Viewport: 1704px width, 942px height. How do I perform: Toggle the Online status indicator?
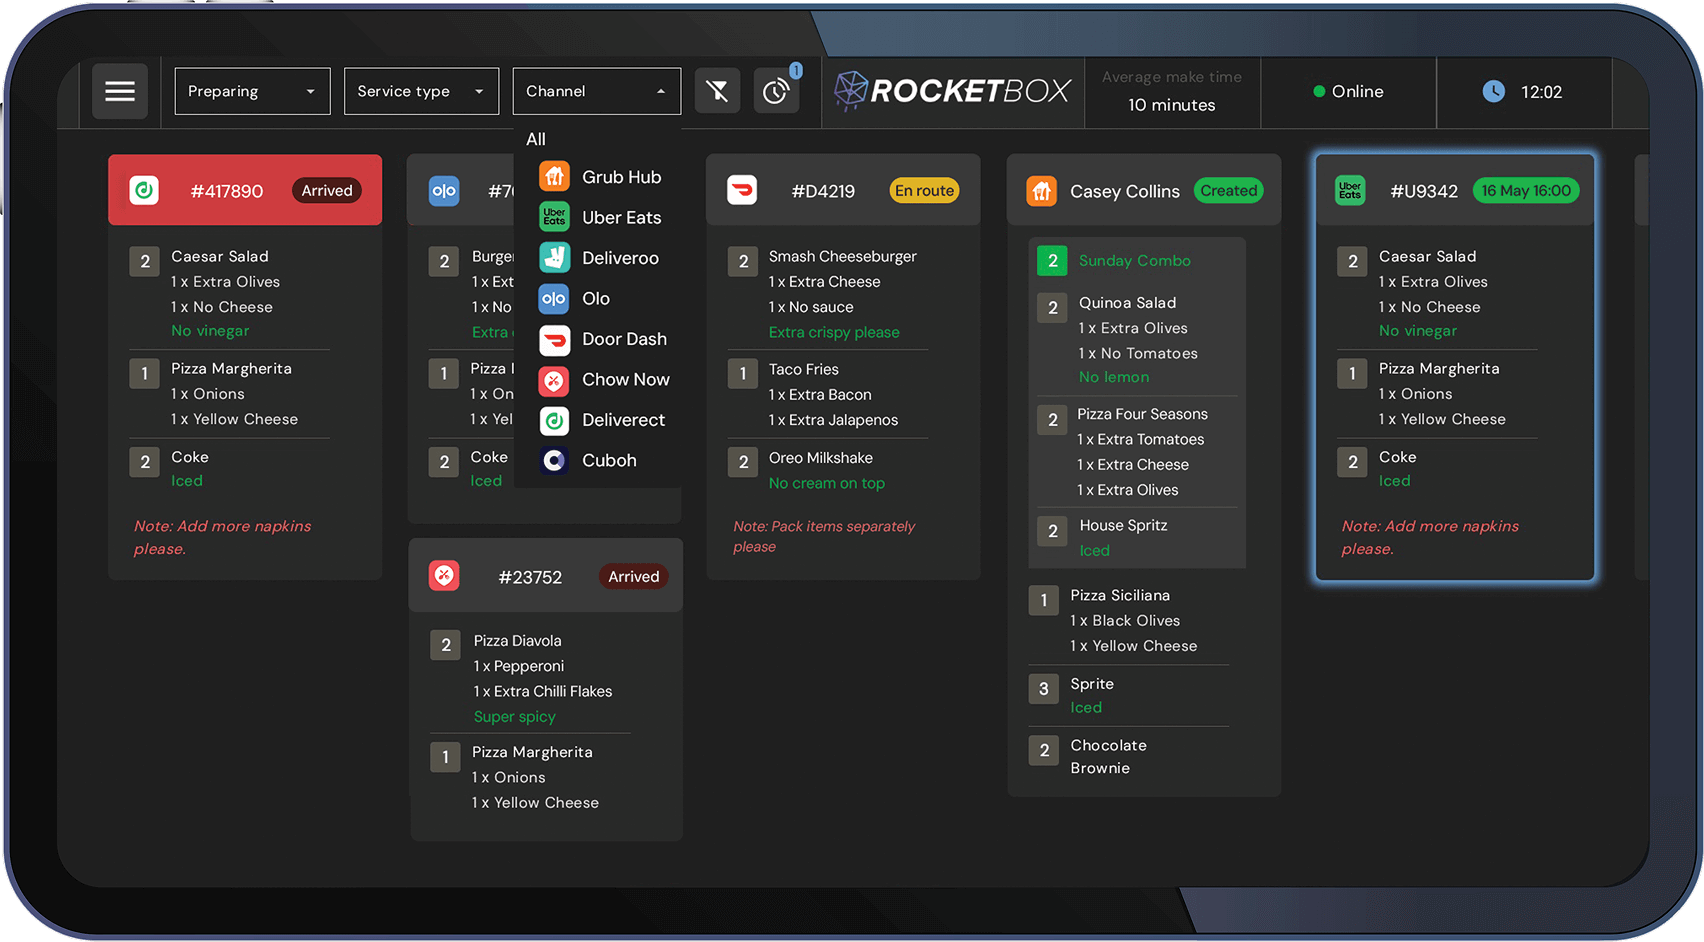(1348, 91)
